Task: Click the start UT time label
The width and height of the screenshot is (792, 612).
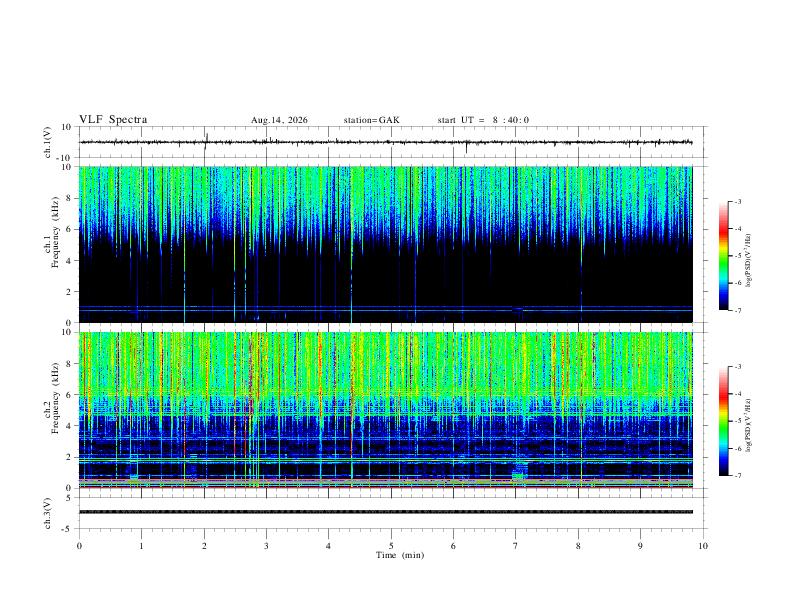Action: click(483, 120)
